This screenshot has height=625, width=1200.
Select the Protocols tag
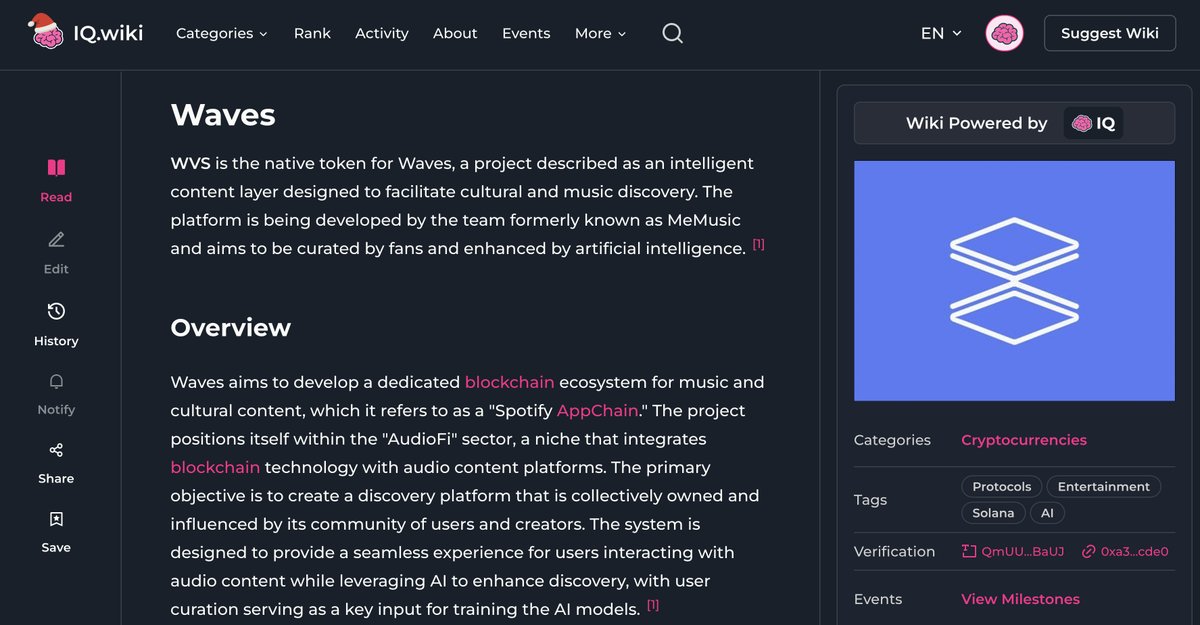coord(1001,486)
